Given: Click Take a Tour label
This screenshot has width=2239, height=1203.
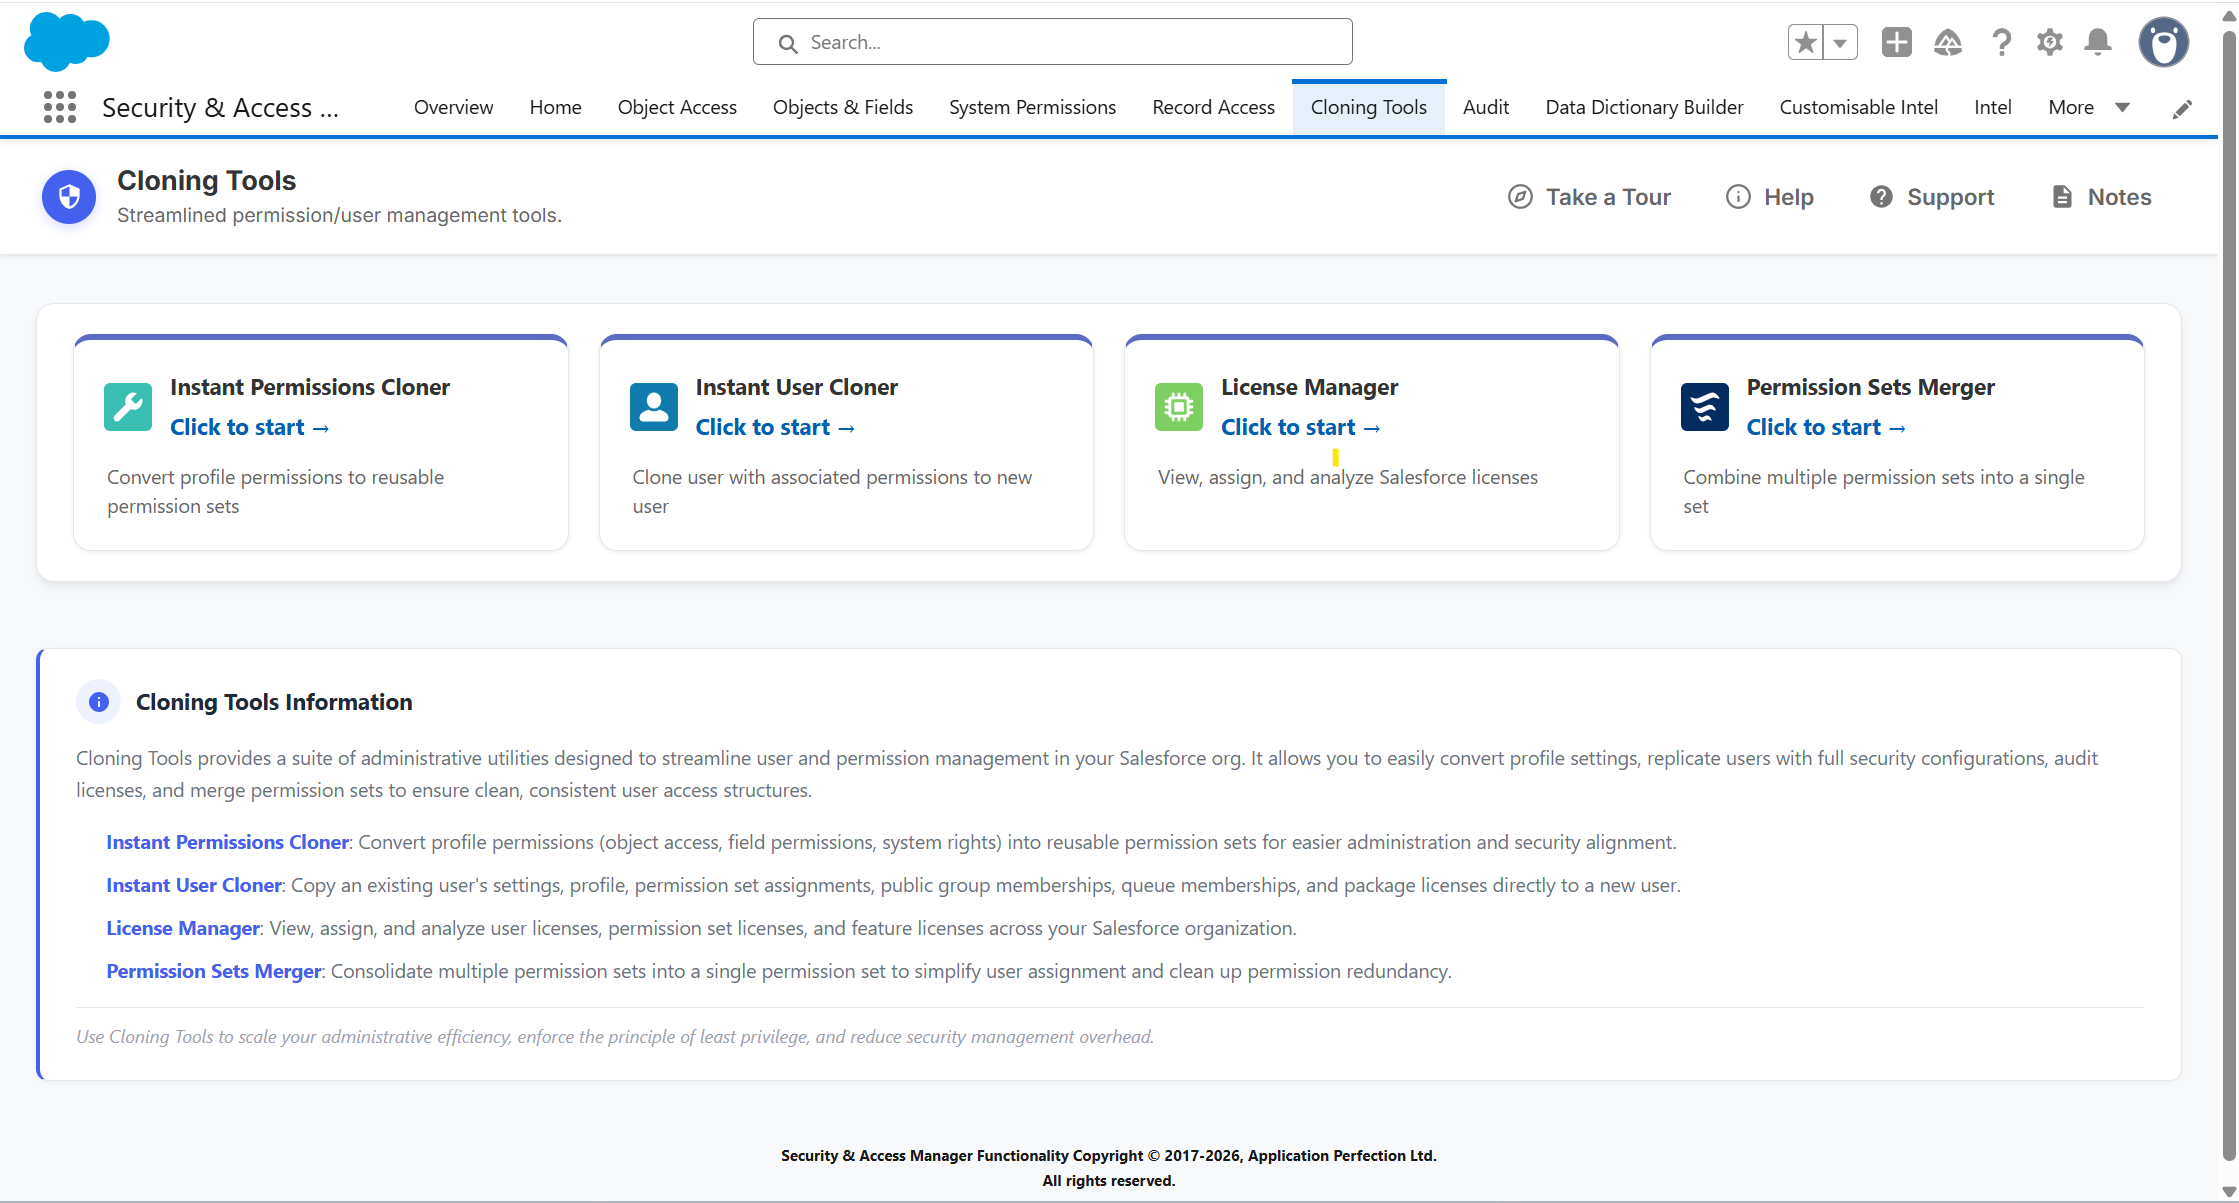Looking at the screenshot, I should tap(1608, 197).
